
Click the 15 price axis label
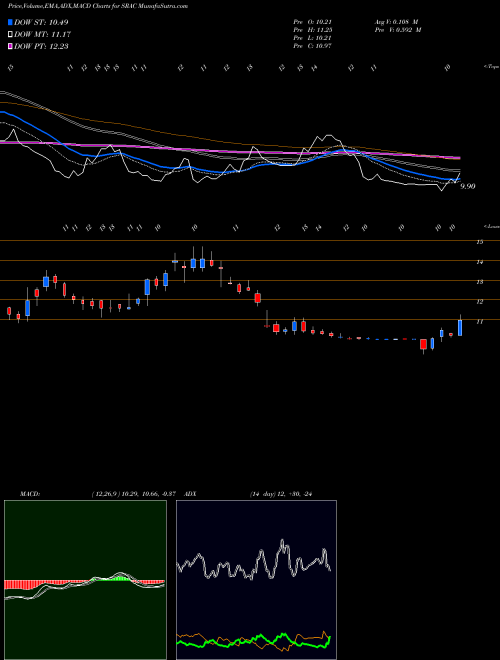click(479, 242)
